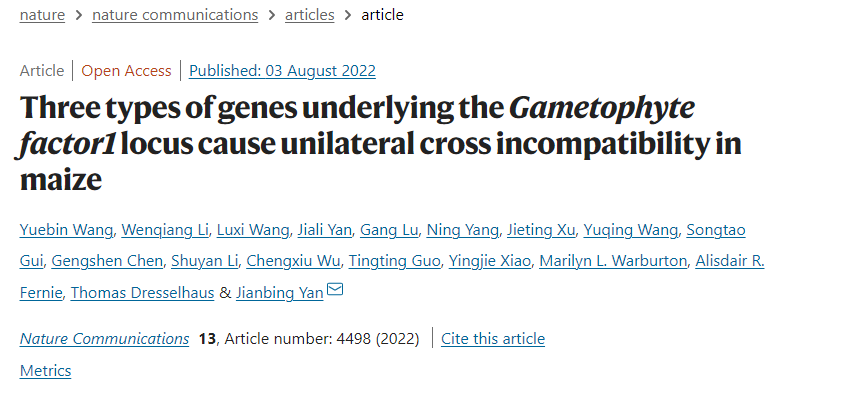Click author Yingjie Xiao
The width and height of the screenshot is (844, 402).
click(490, 262)
